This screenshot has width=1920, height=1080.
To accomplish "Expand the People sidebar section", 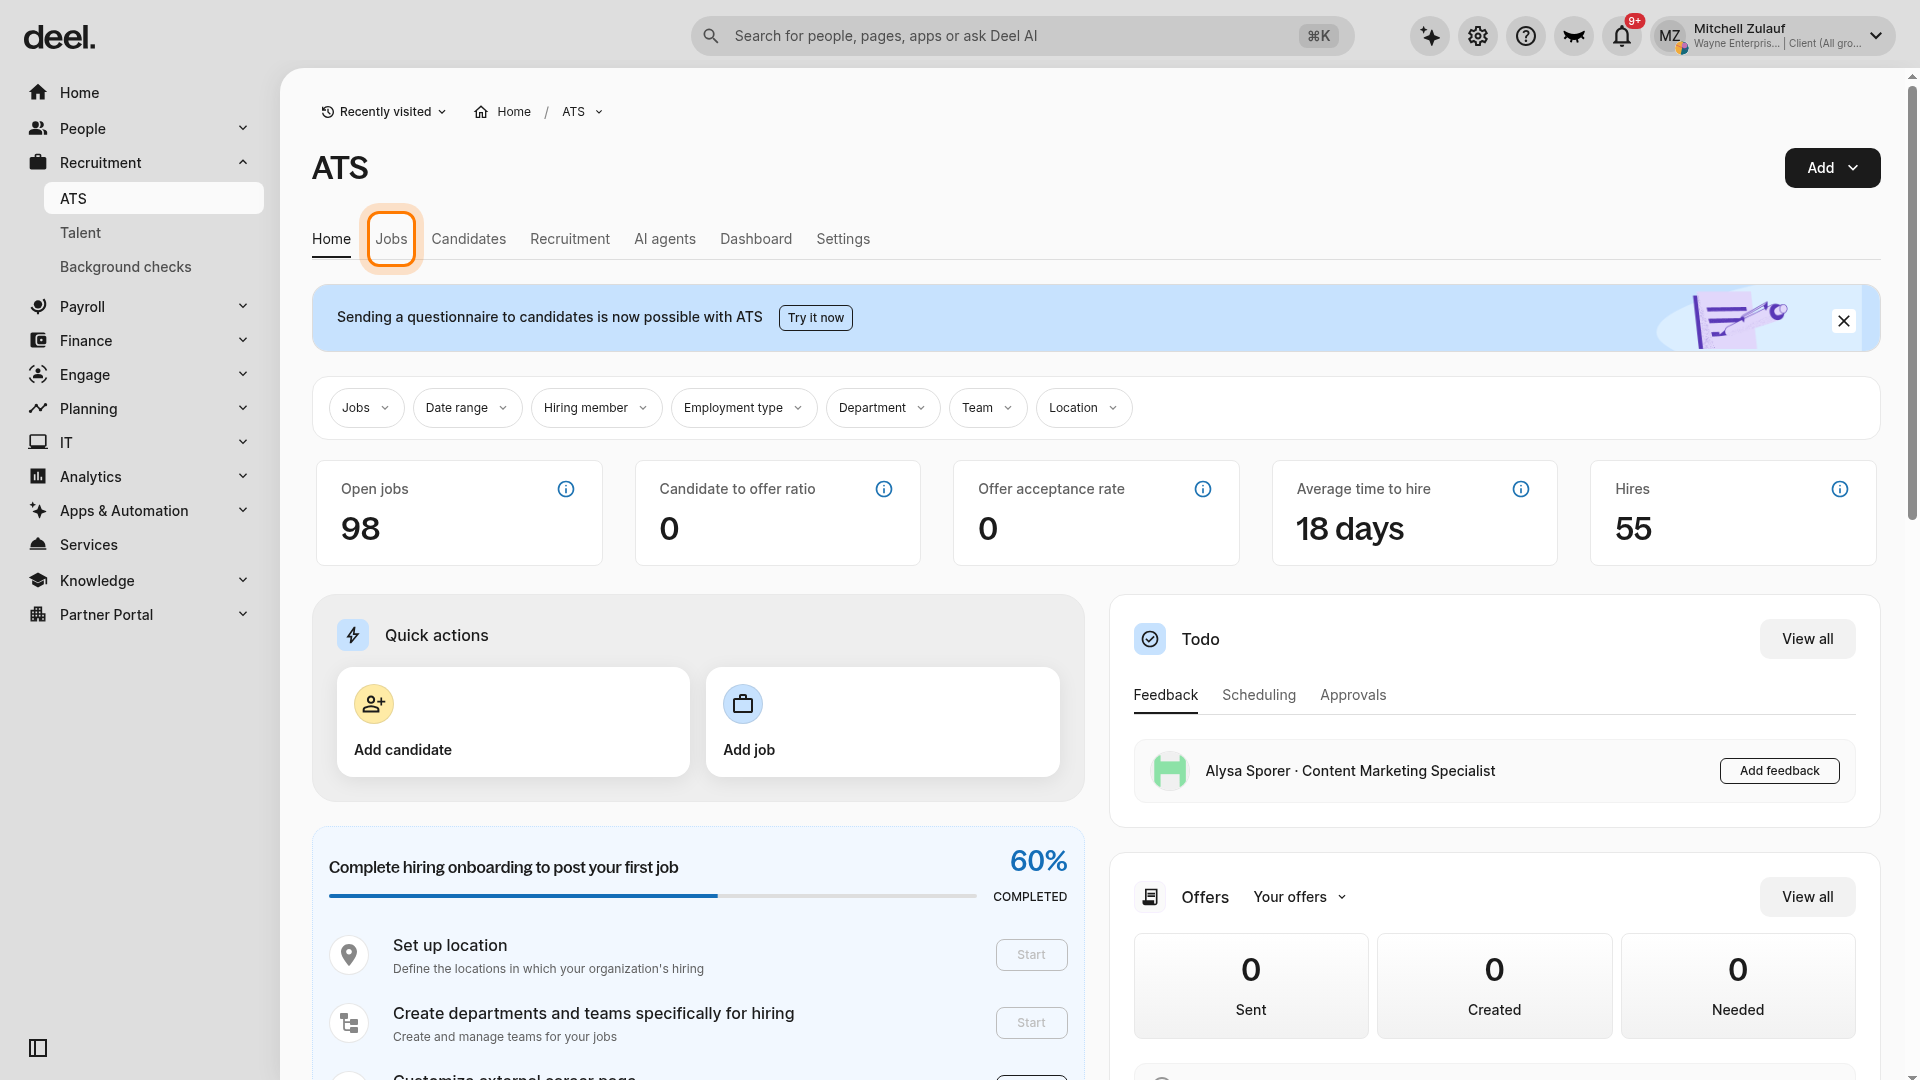I will [x=243, y=128].
